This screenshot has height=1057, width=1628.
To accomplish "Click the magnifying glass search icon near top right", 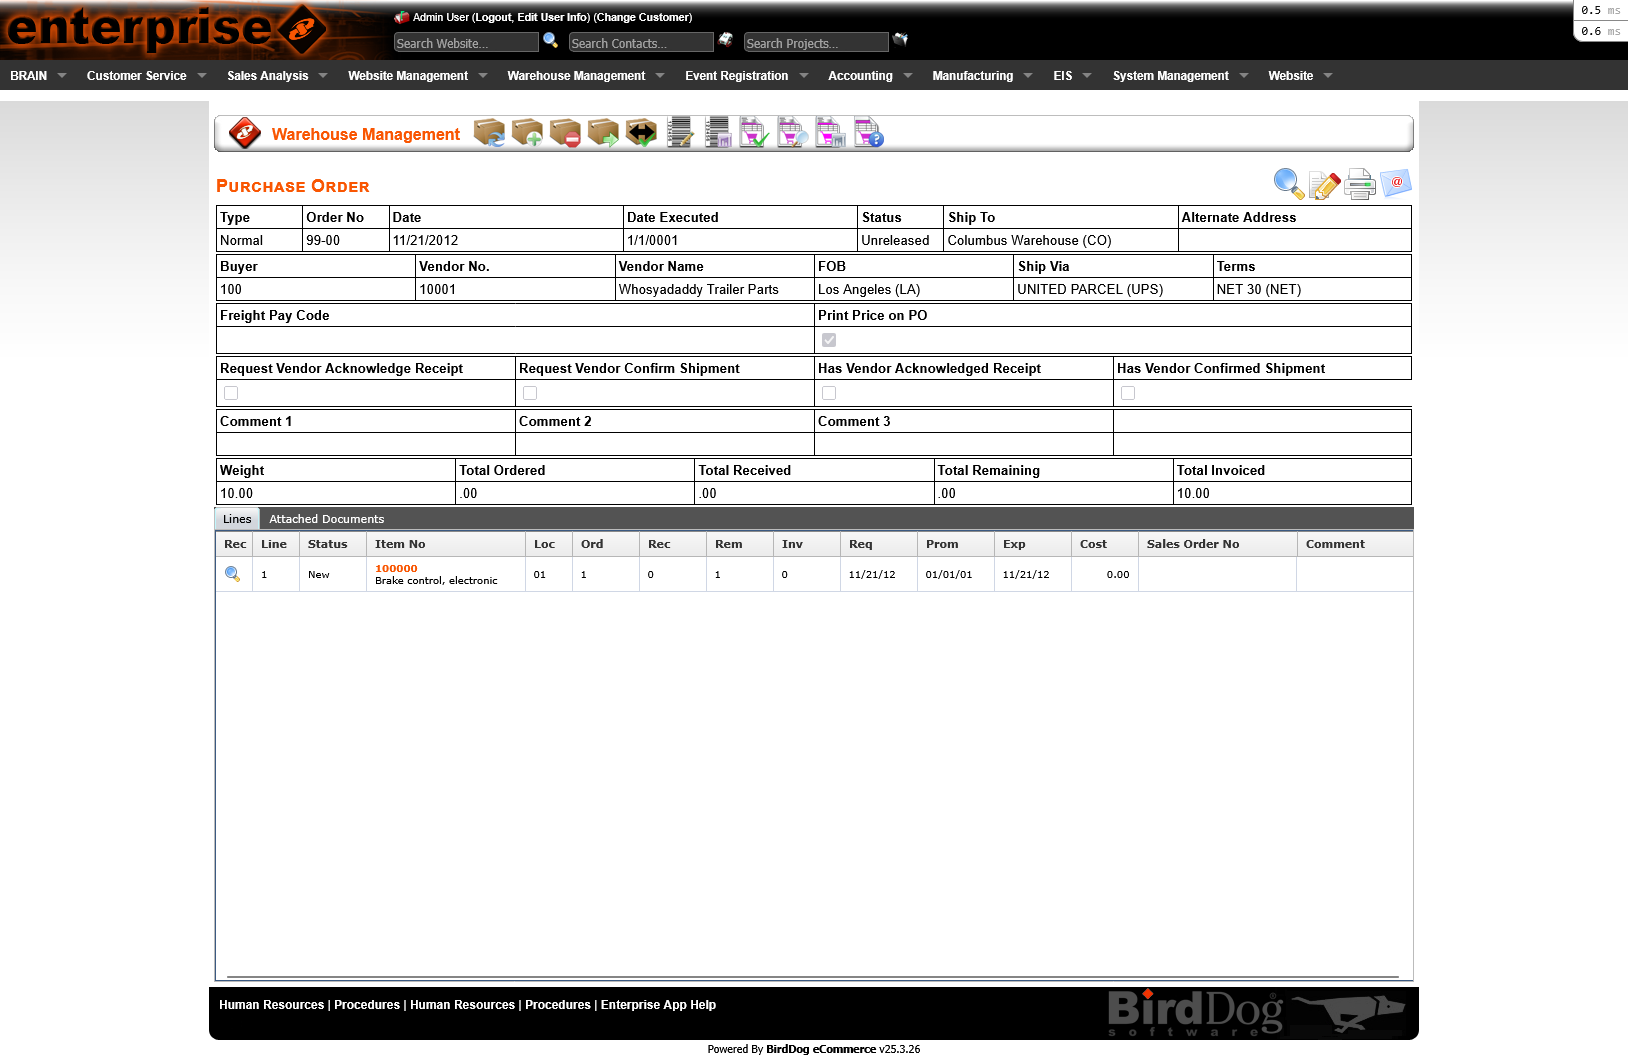I will pos(1287,184).
